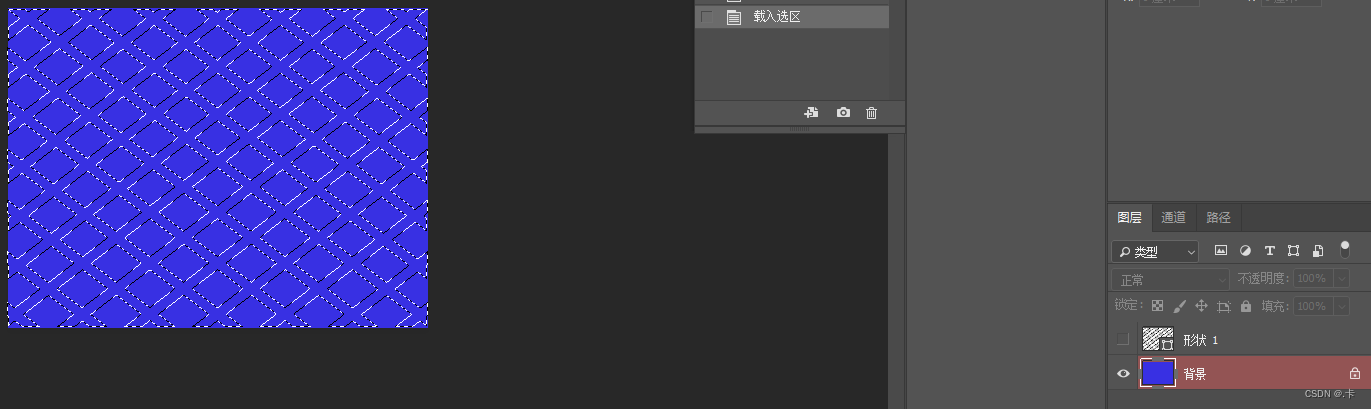Switch to the 通道 tab
Viewport: 1371px width, 409px height.
(x=1174, y=217)
